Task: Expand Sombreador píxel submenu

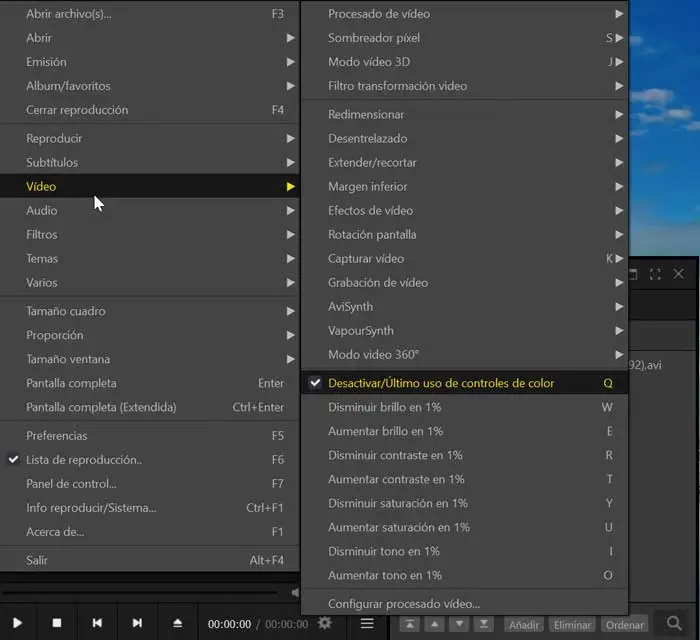Action: 465,38
